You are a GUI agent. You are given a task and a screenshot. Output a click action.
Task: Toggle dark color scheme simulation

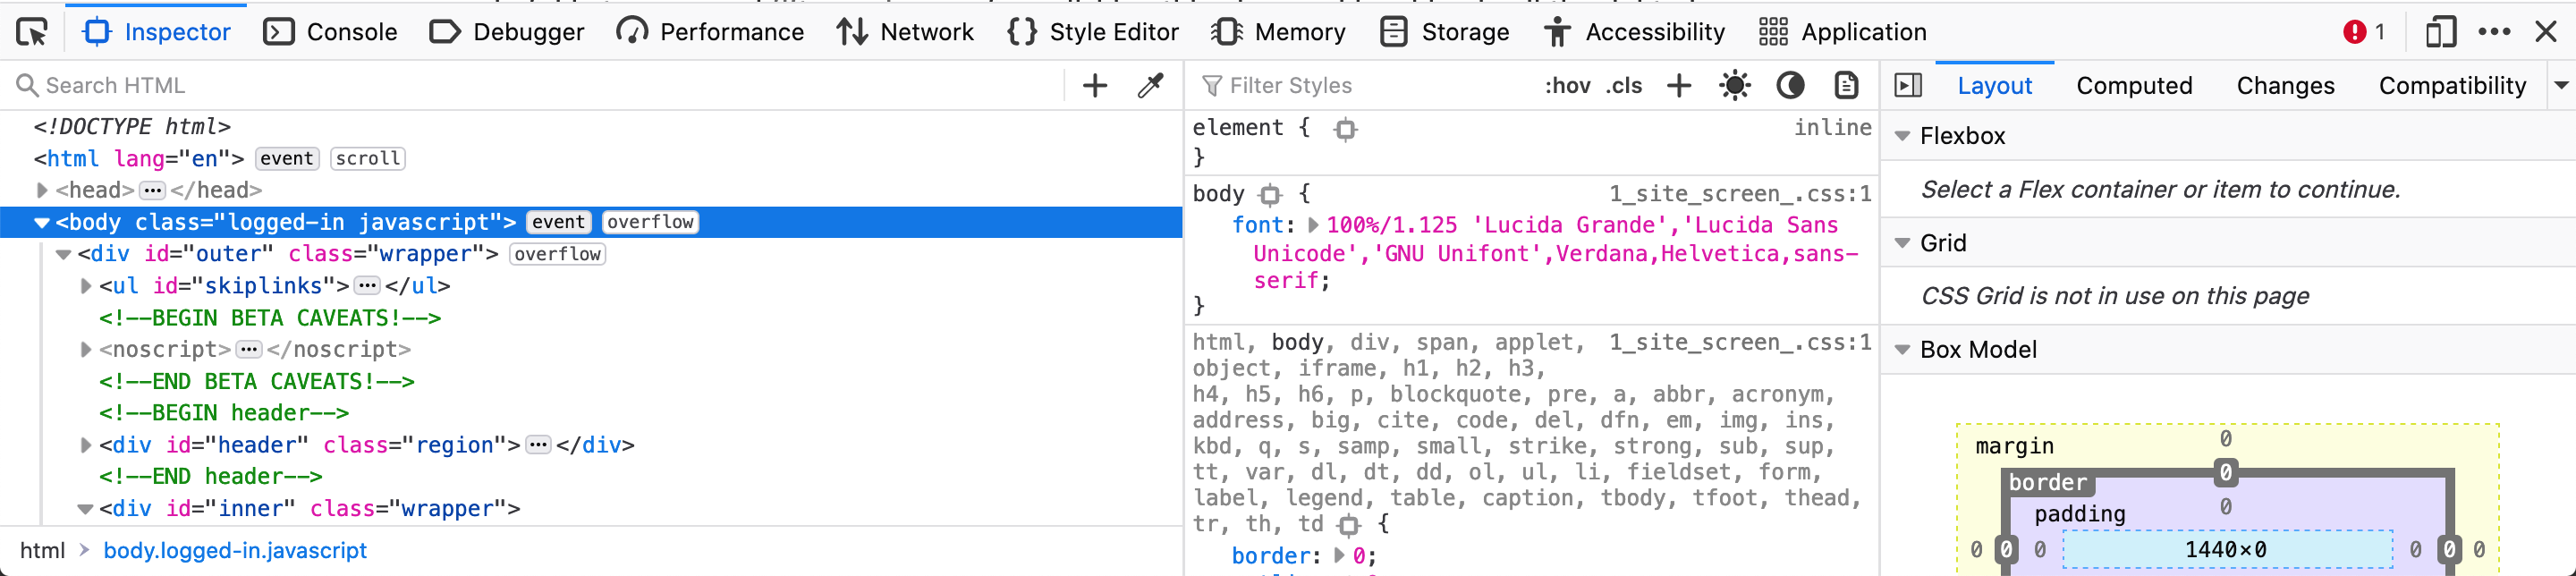click(1790, 86)
